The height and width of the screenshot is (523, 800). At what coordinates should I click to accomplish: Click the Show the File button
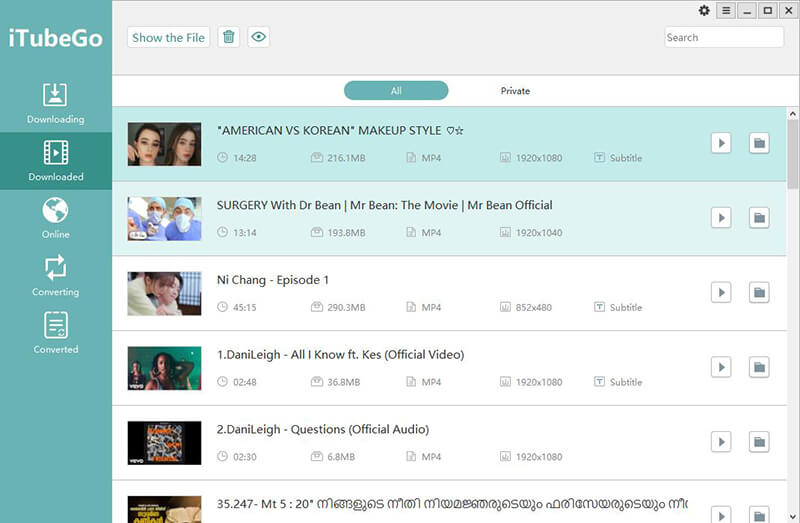pyautogui.click(x=168, y=37)
